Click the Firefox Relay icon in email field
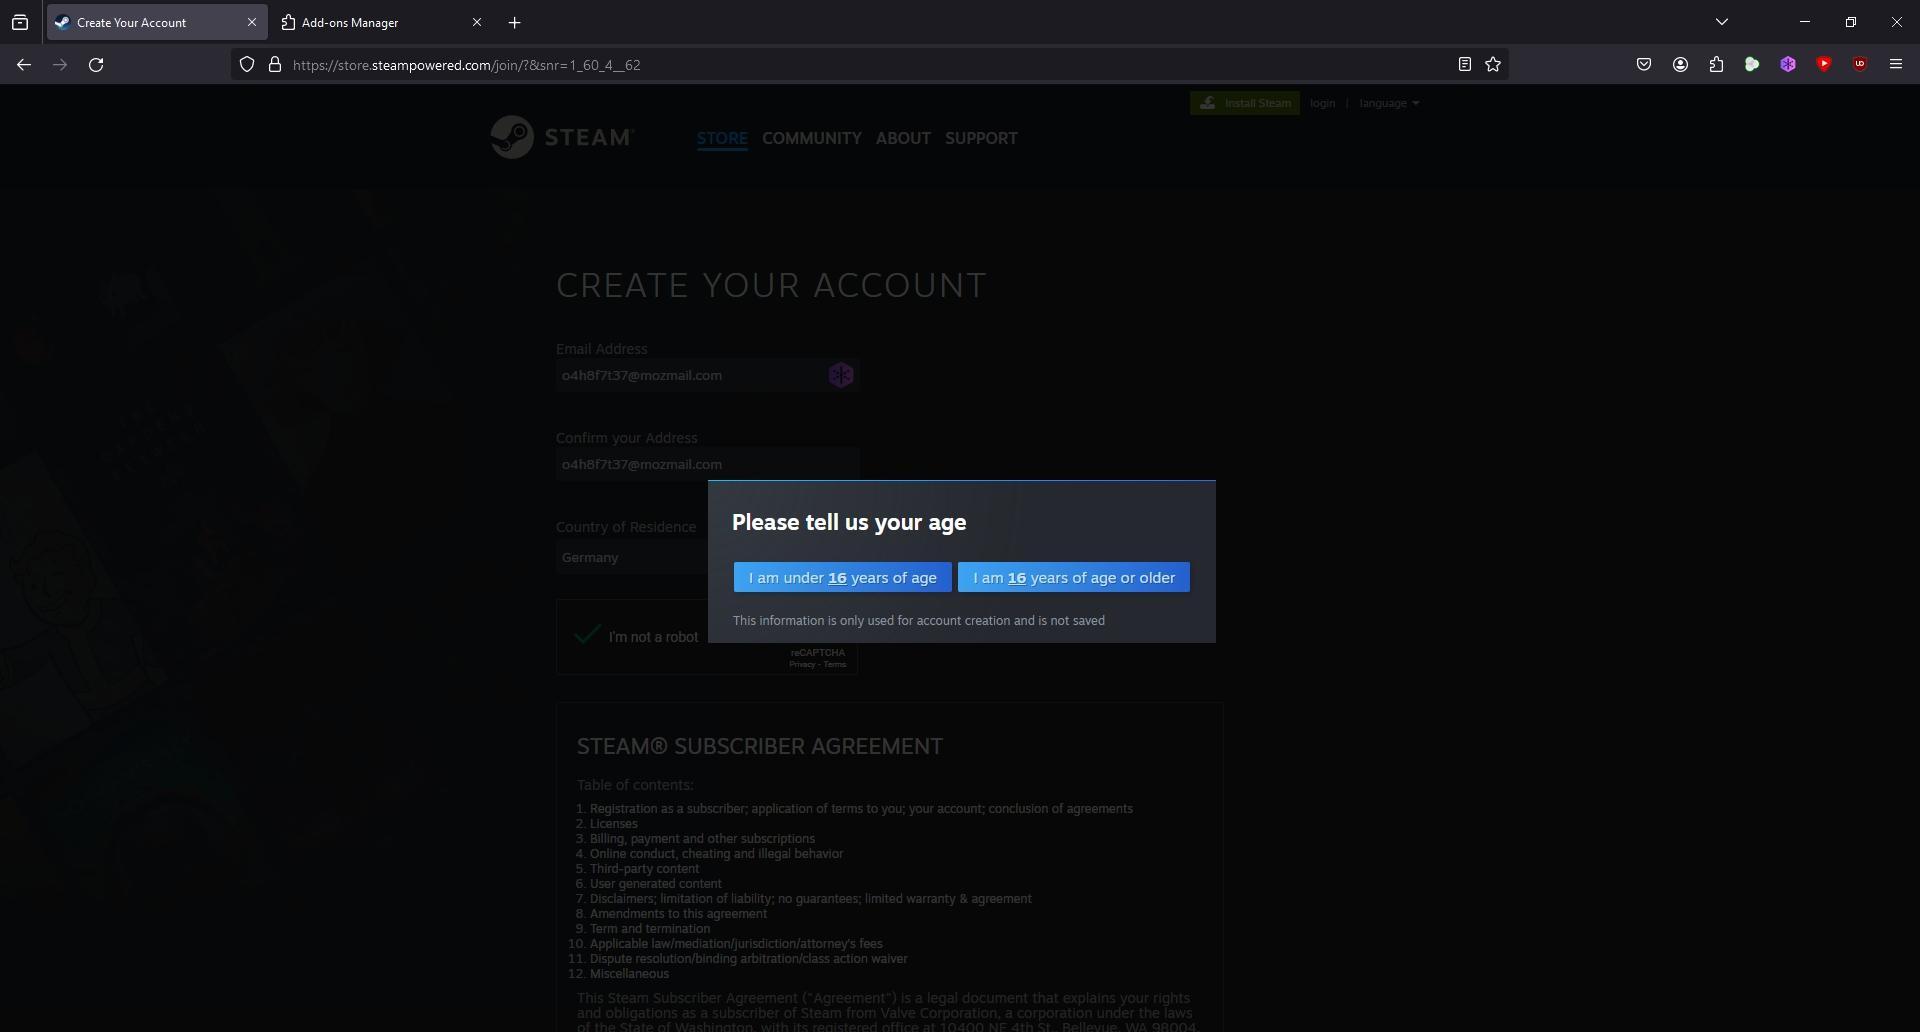 (841, 375)
